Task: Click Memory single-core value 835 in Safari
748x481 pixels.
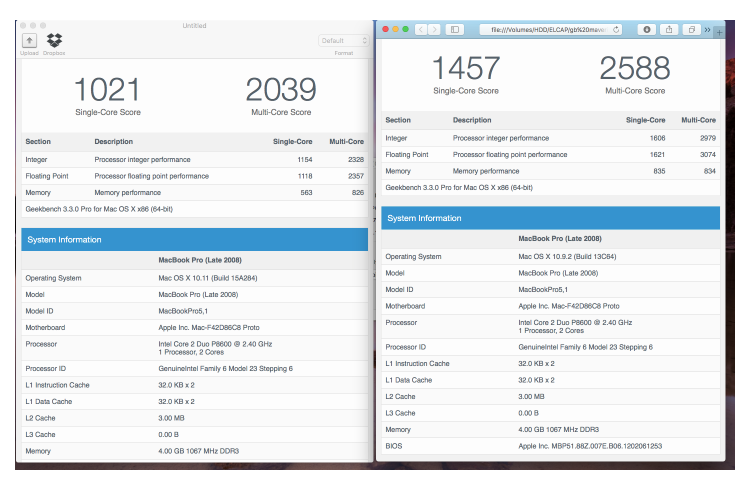Action: [x=659, y=171]
